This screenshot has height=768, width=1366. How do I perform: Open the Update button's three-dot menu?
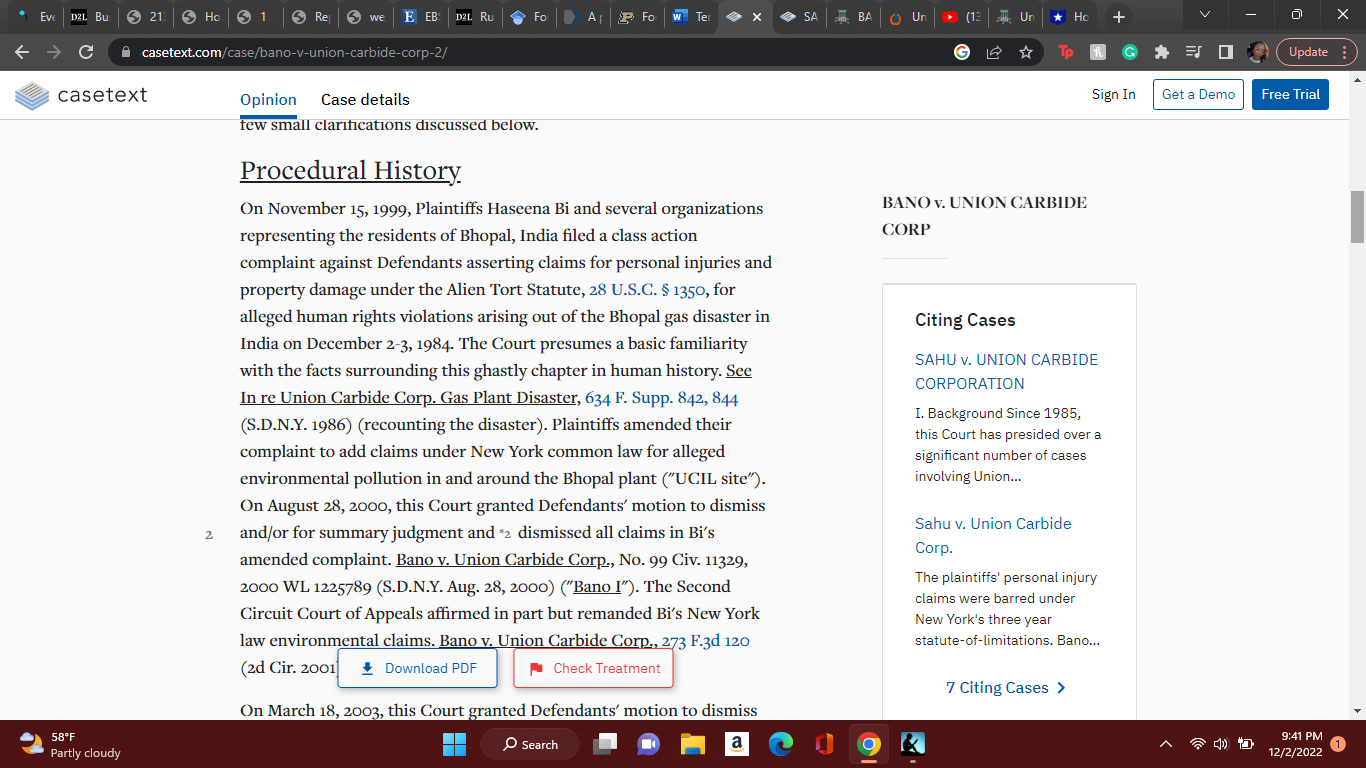tap(1343, 52)
